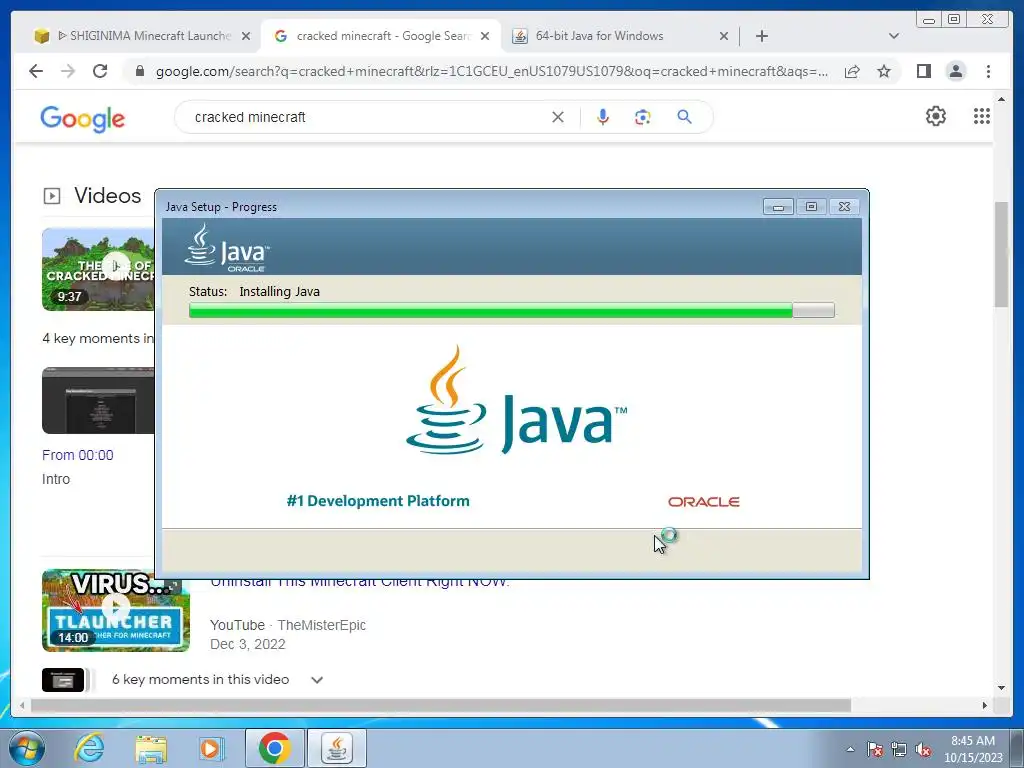Show hidden system tray icons
The height and width of the screenshot is (768, 1024).
pos(850,749)
